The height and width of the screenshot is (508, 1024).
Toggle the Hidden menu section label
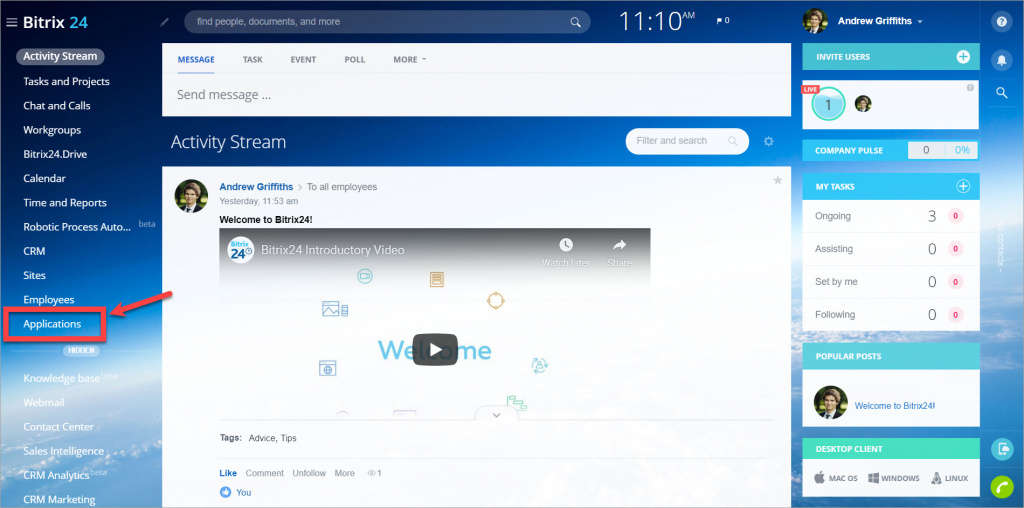pos(82,351)
